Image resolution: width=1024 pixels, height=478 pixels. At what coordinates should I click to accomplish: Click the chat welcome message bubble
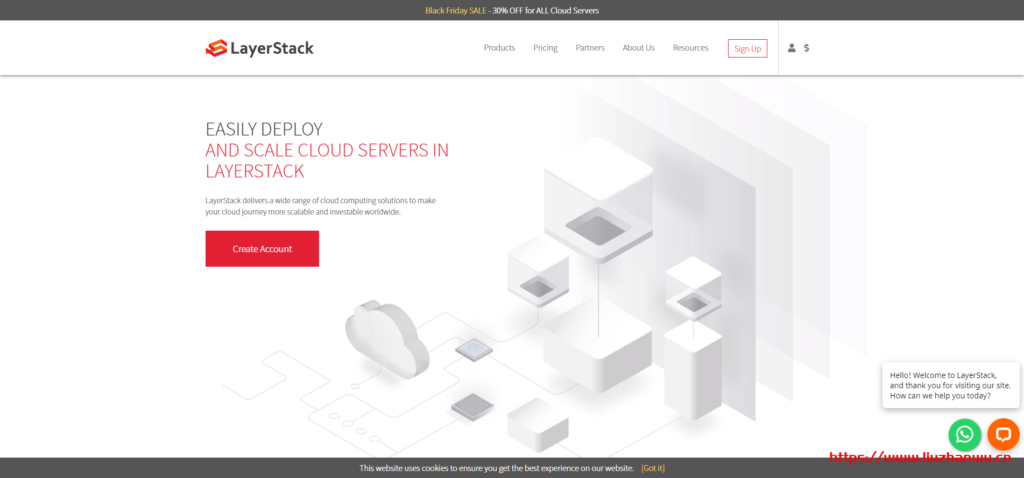click(950, 385)
